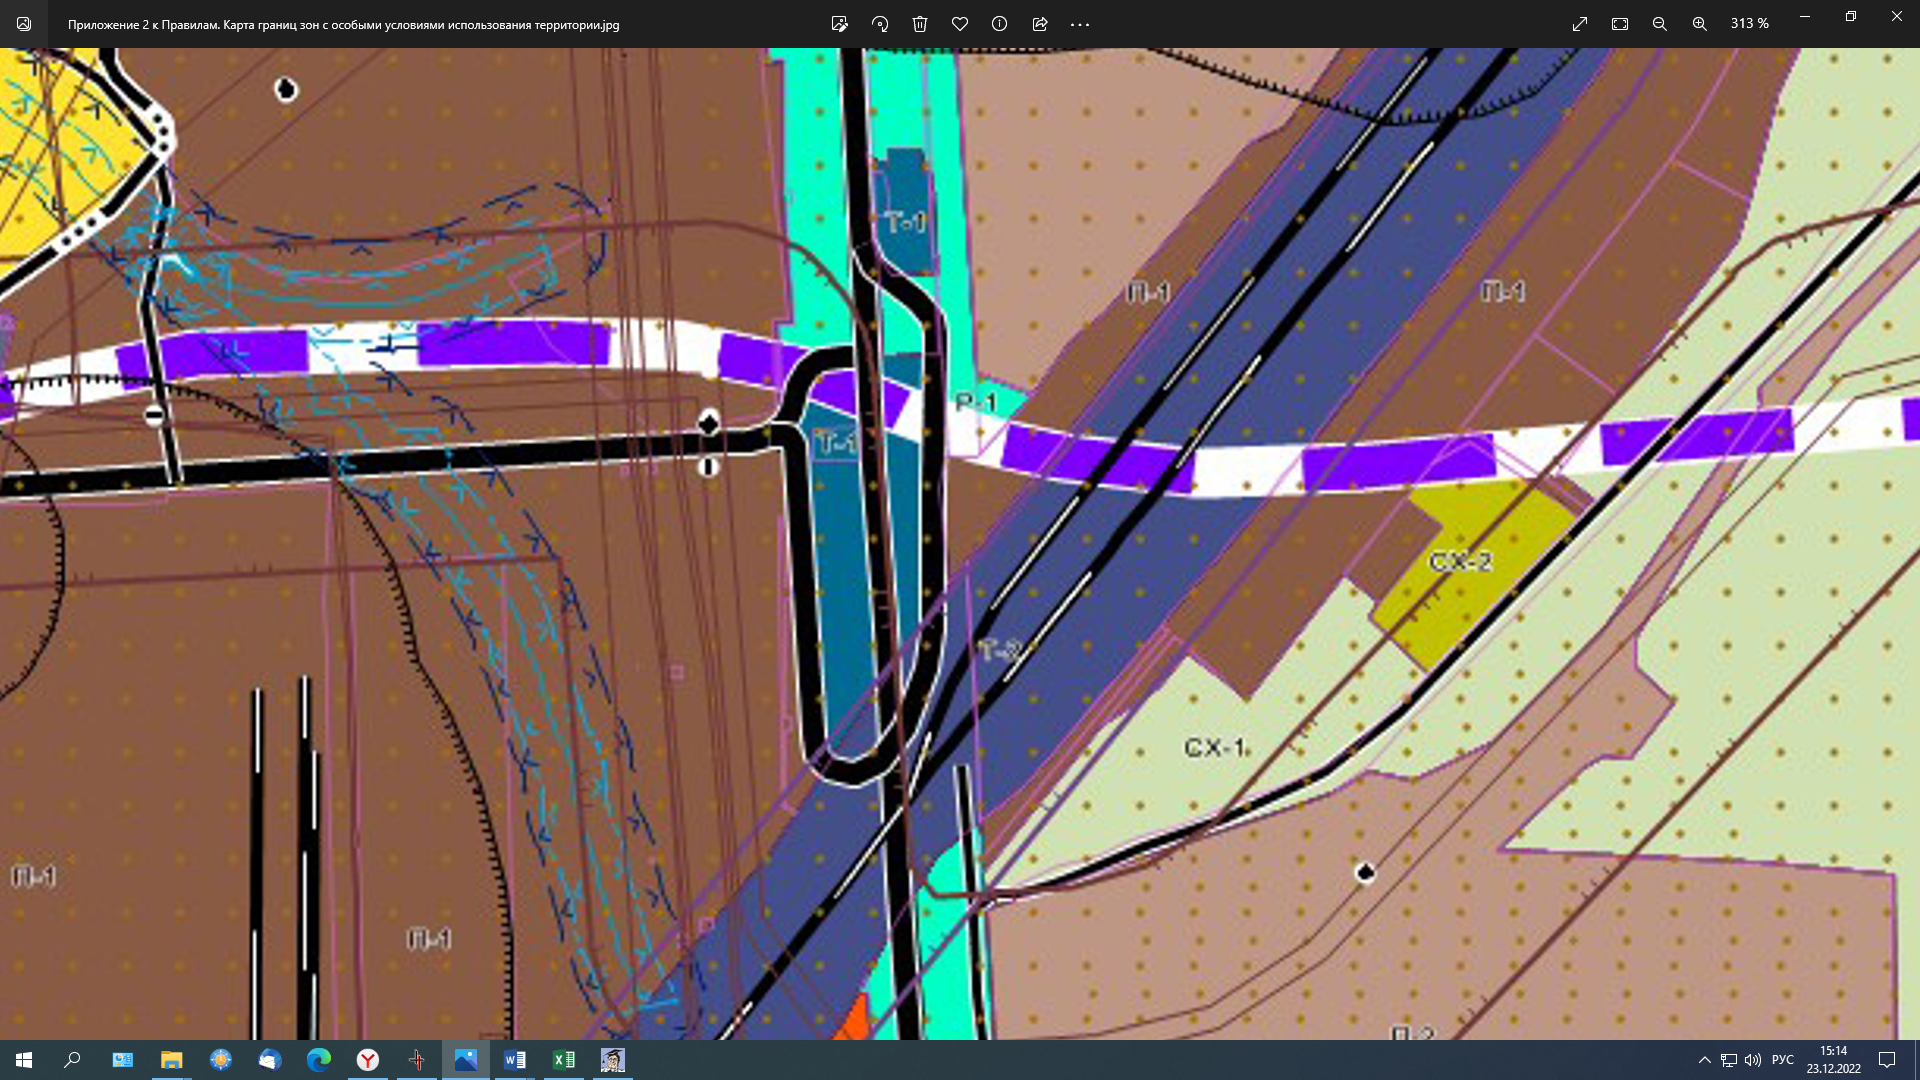This screenshot has height=1080, width=1920.
Task: Open the Windows Start menu
Action: [24, 1060]
